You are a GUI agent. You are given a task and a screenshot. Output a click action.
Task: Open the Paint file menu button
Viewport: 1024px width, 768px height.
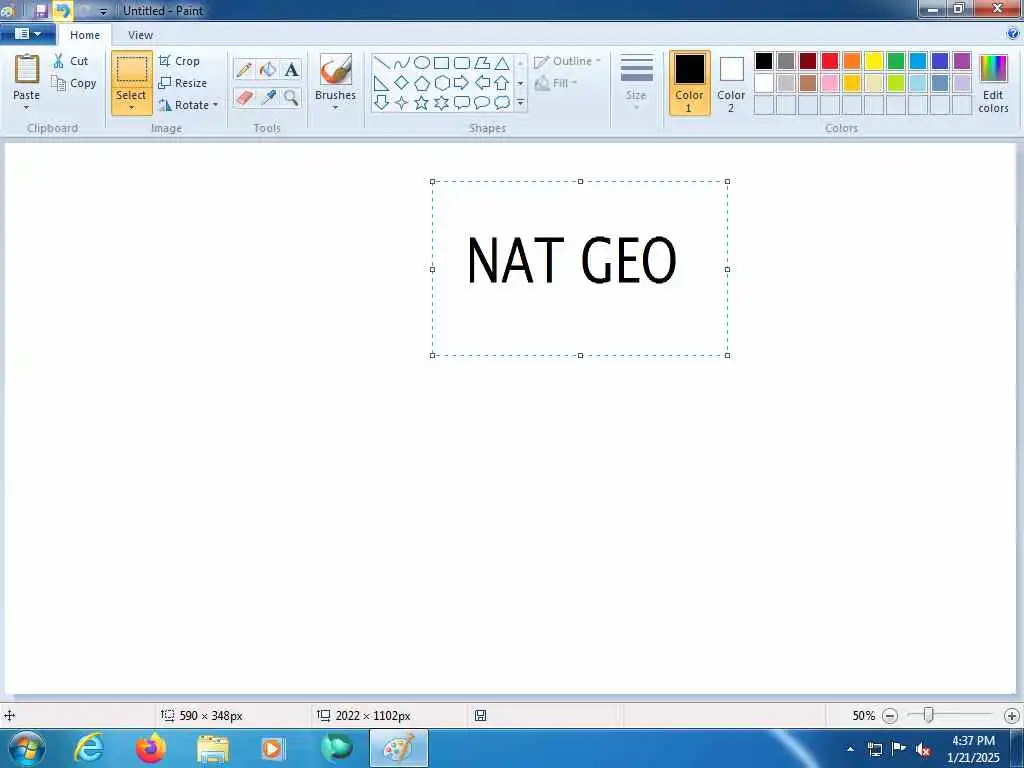tap(27, 34)
